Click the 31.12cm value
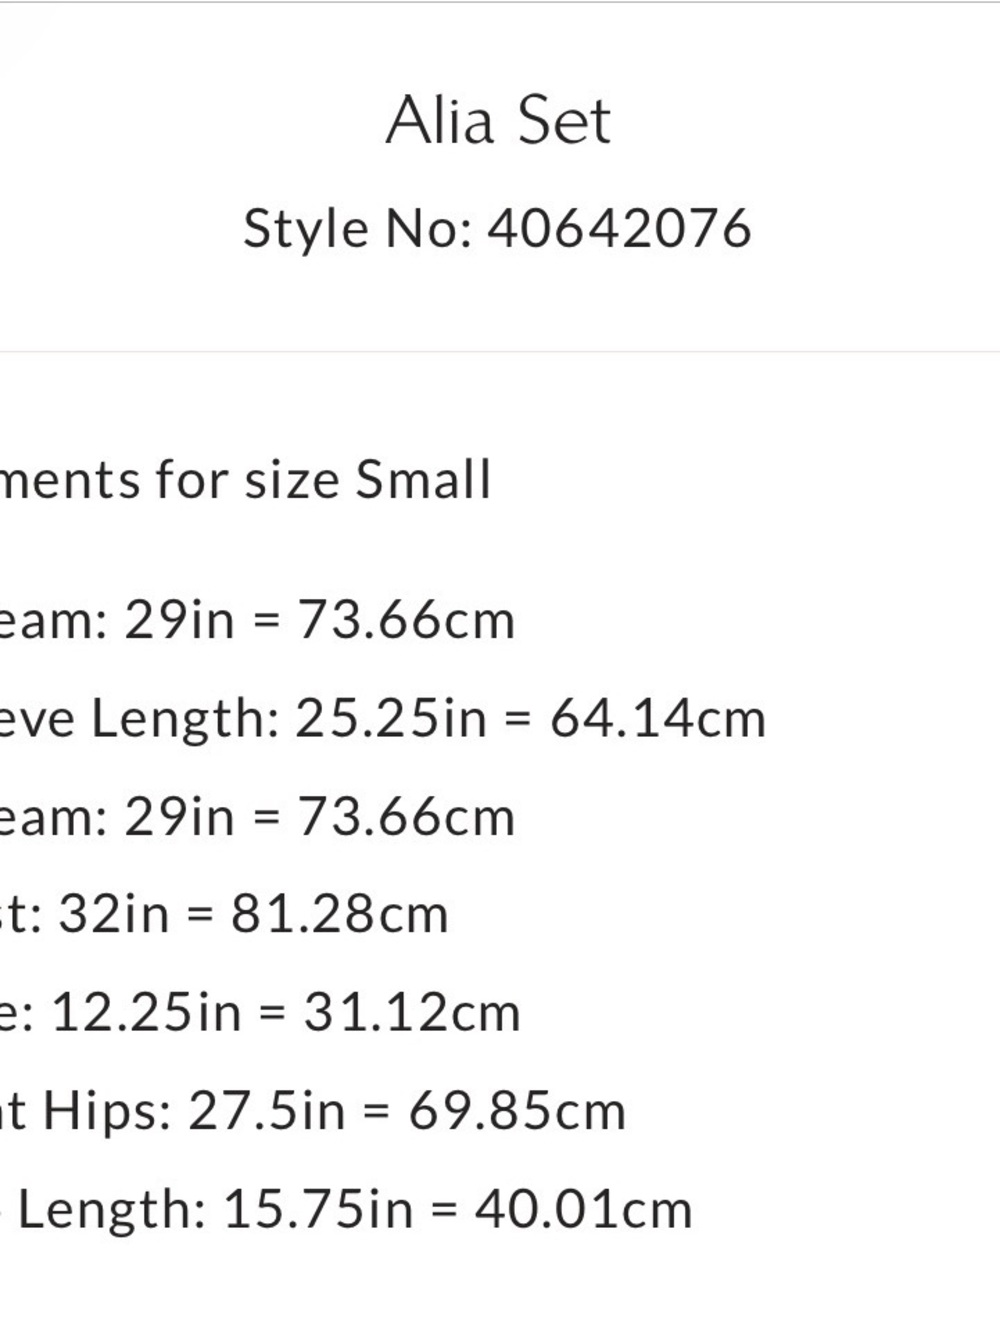The height and width of the screenshot is (1333, 1000). pyautogui.click(x=412, y=1012)
